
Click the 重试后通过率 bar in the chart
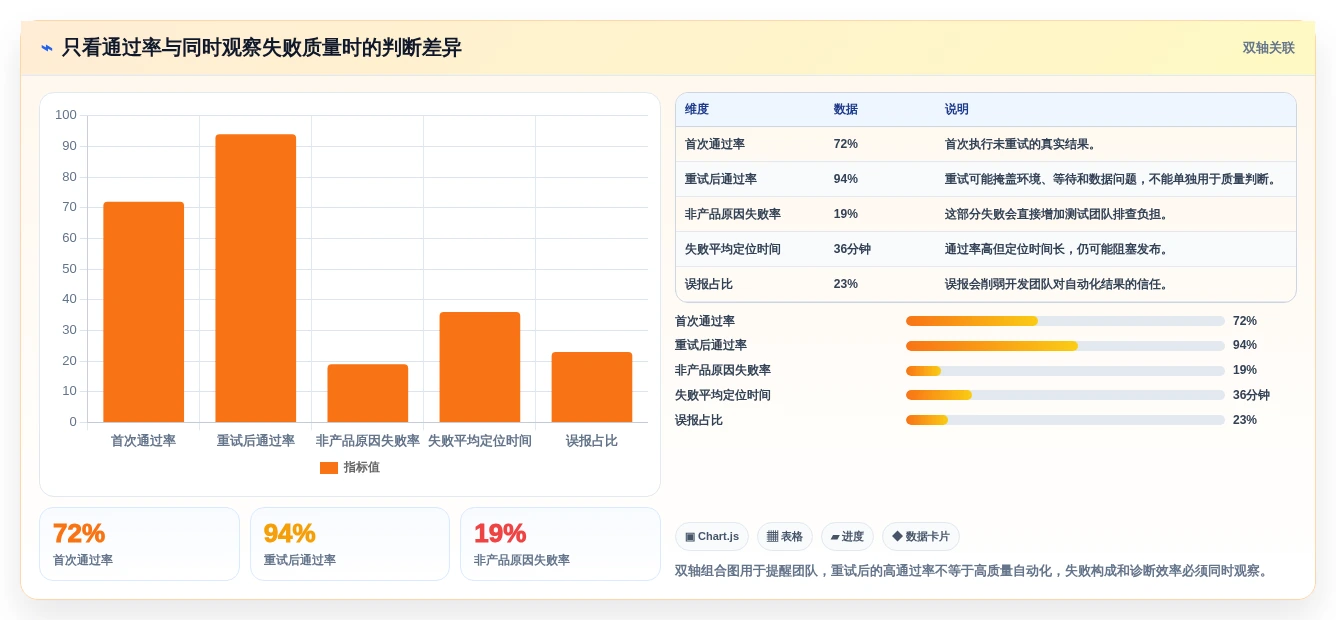[x=256, y=278]
